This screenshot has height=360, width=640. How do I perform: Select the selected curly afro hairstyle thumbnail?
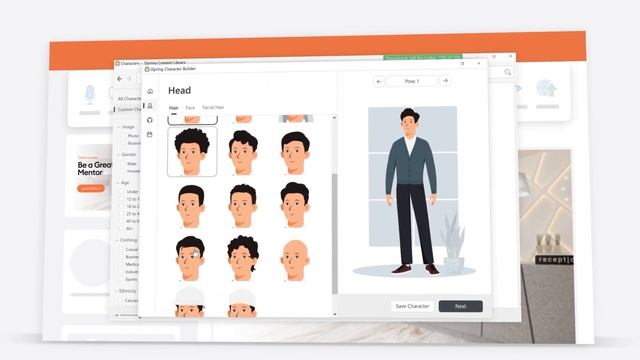click(x=192, y=152)
